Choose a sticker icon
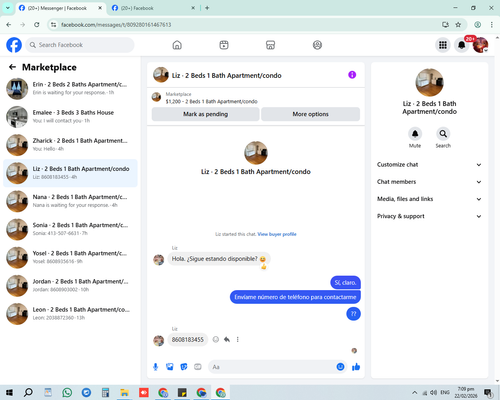The image size is (500, 400). pyautogui.click(x=184, y=367)
